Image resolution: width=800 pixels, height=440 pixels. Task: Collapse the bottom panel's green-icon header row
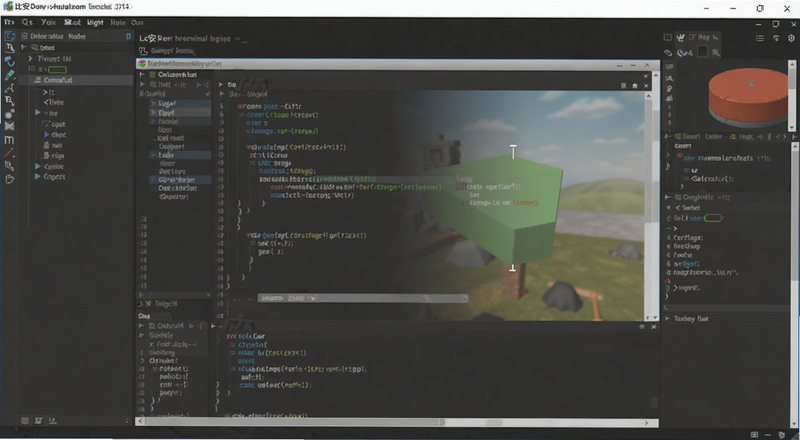click(x=142, y=326)
